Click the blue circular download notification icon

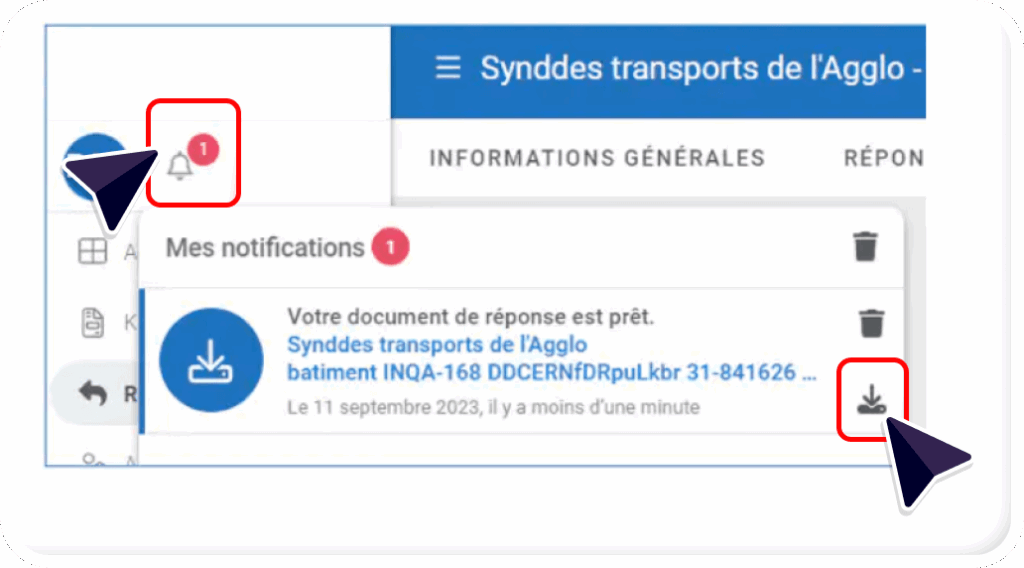pyautogui.click(x=211, y=360)
